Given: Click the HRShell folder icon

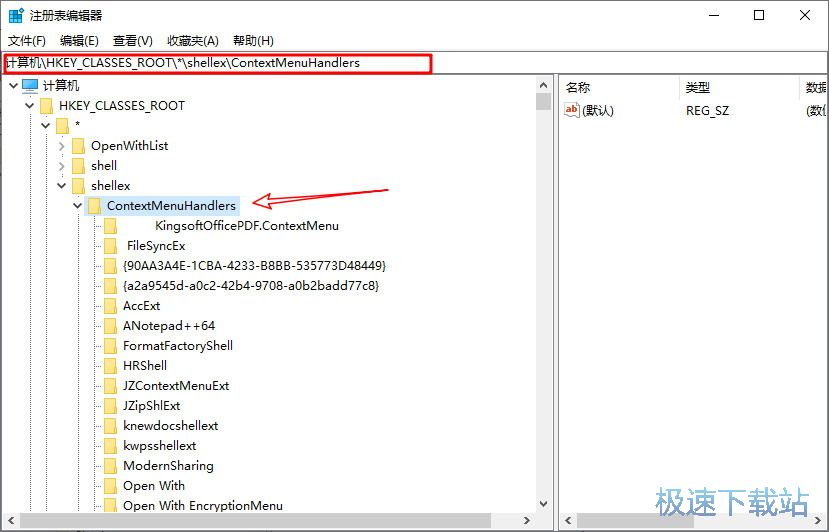Looking at the screenshot, I should click(110, 366).
